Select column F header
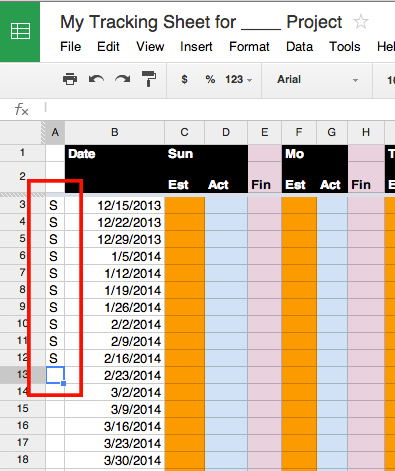This screenshot has height=471, width=395. pos(299,133)
